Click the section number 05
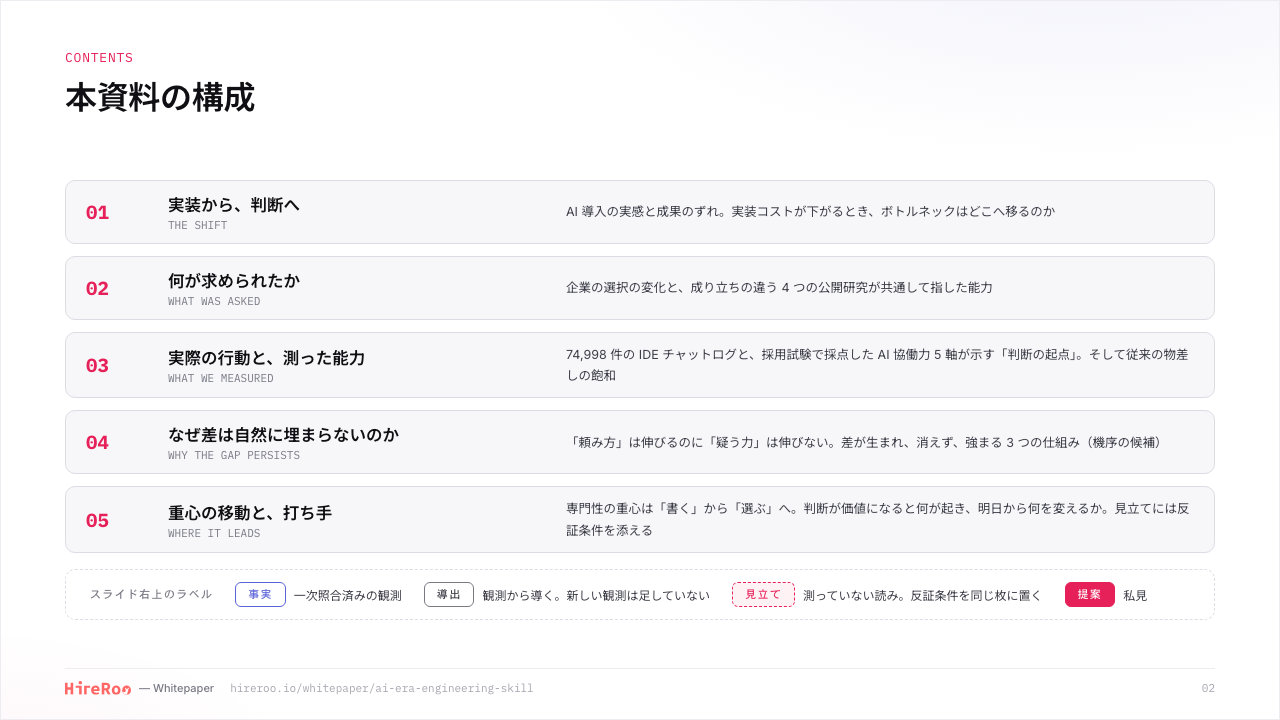 [x=97, y=521]
